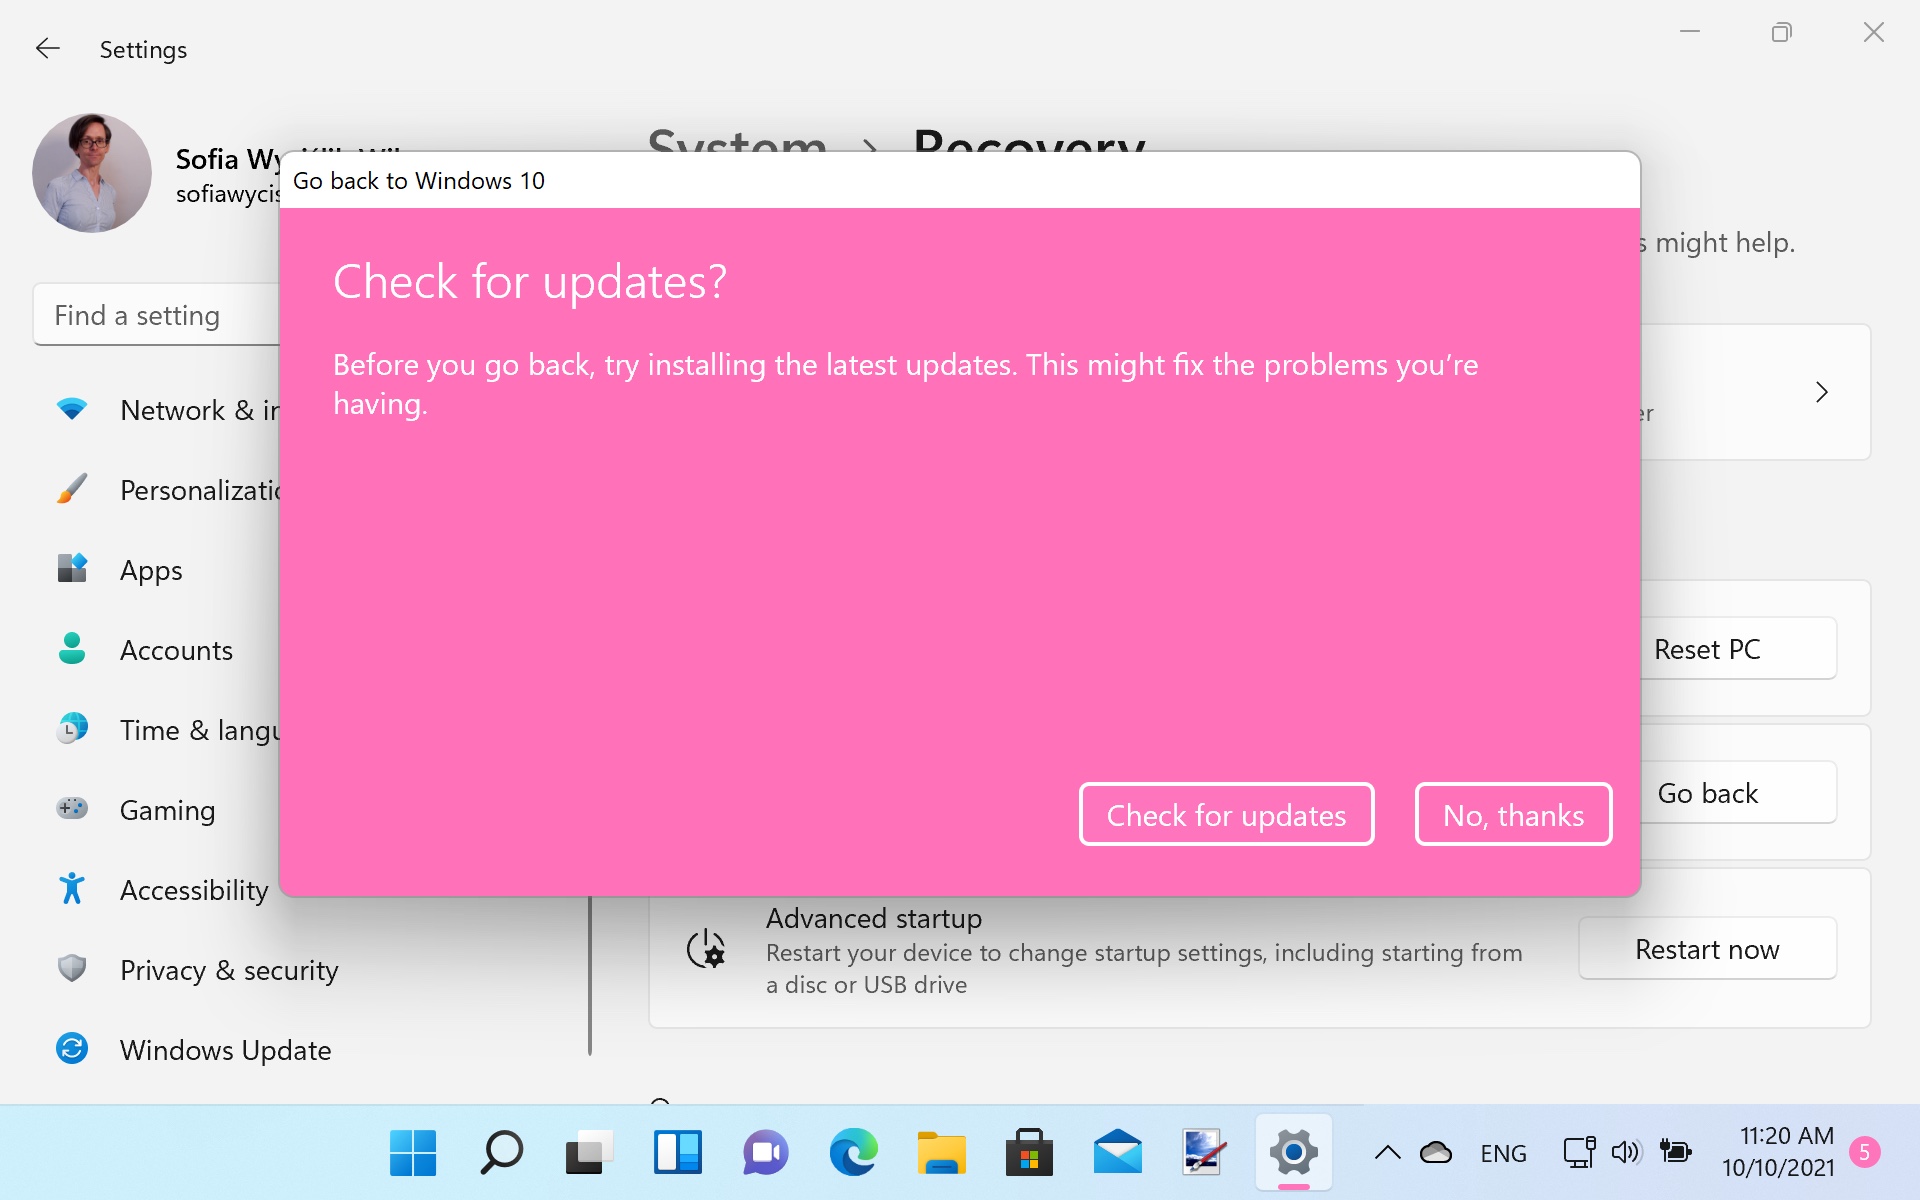This screenshot has width=1920, height=1200.
Task: Click the Reset PC button
Action: [x=1738, y=649]
